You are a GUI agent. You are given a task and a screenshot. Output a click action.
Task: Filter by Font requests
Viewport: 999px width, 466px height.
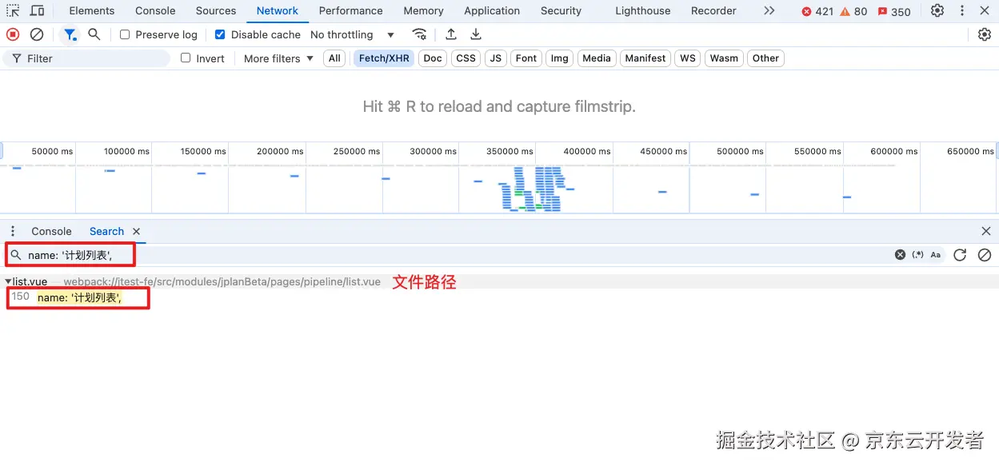(x=526, y=59)
